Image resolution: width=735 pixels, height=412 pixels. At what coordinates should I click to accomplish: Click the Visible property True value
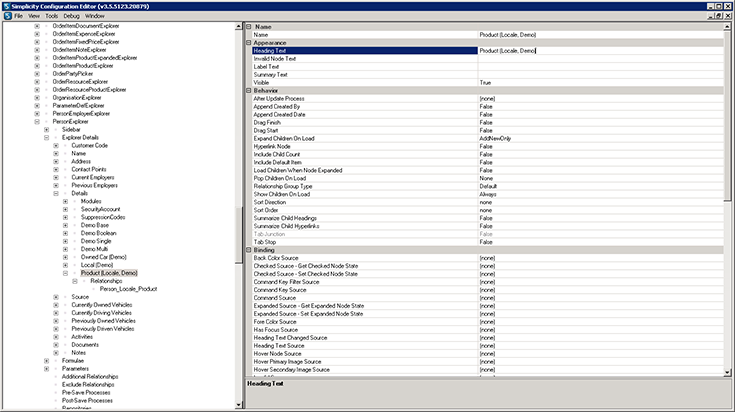pyautogui.click(x=600, y=82)
